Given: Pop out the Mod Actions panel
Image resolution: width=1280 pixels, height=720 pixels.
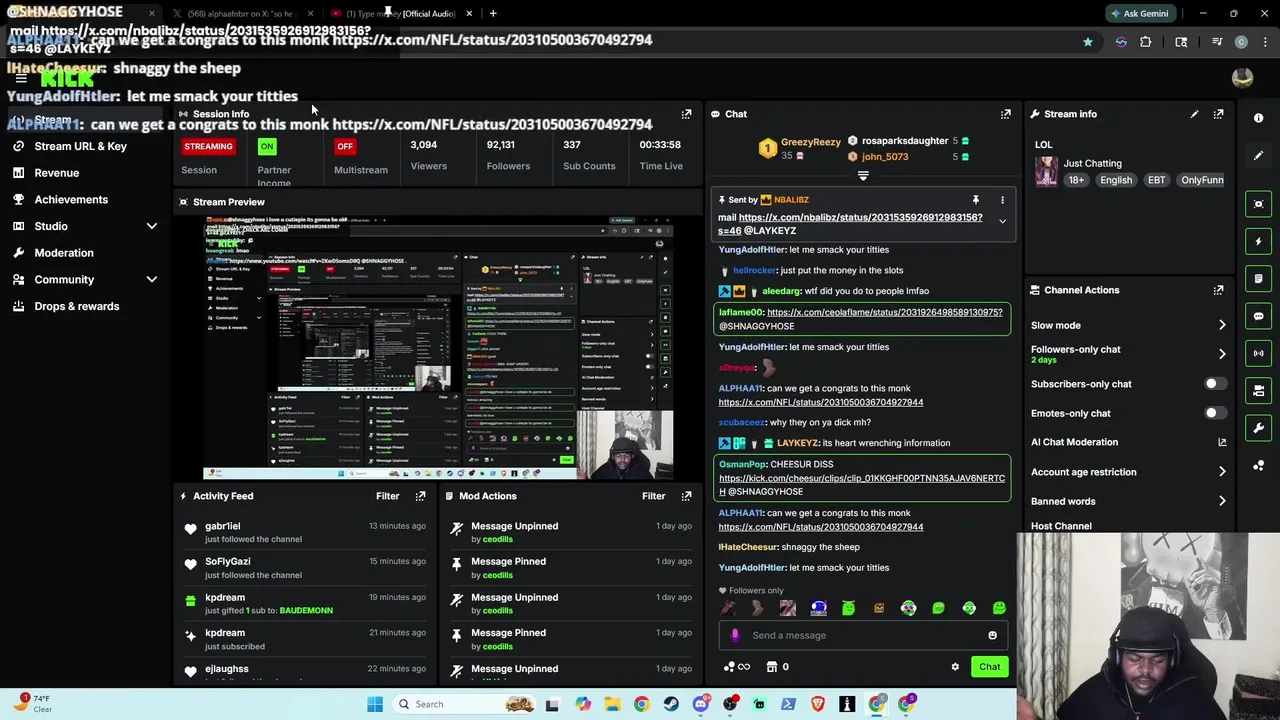Looking at the screenshot, I should [686, 496].
